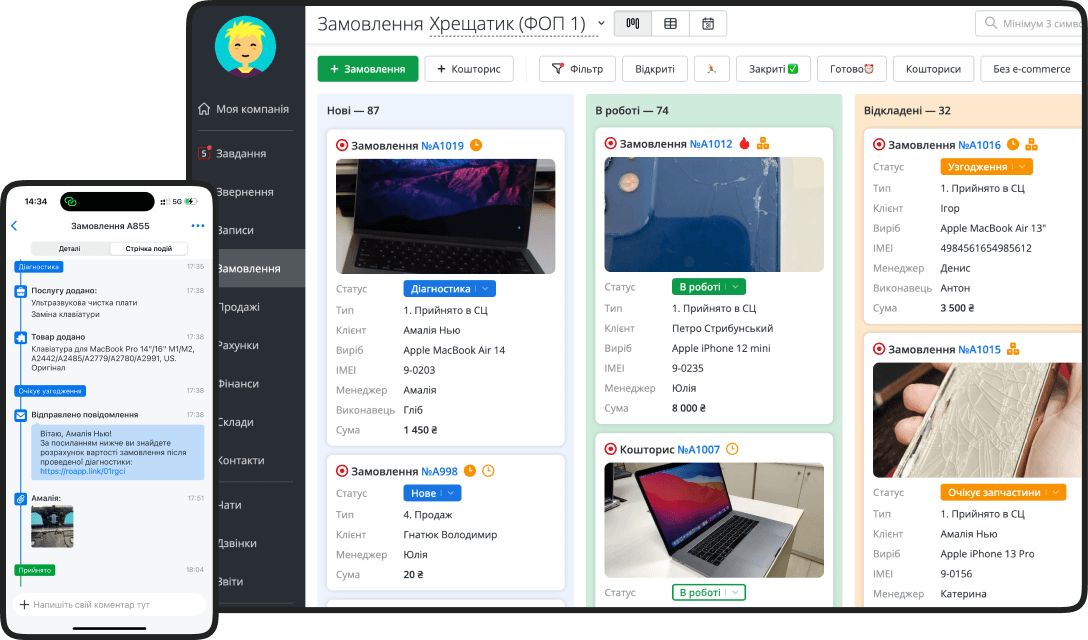Open Контакти in the sidebar
1088x640 pixels.
click(241, 460)
